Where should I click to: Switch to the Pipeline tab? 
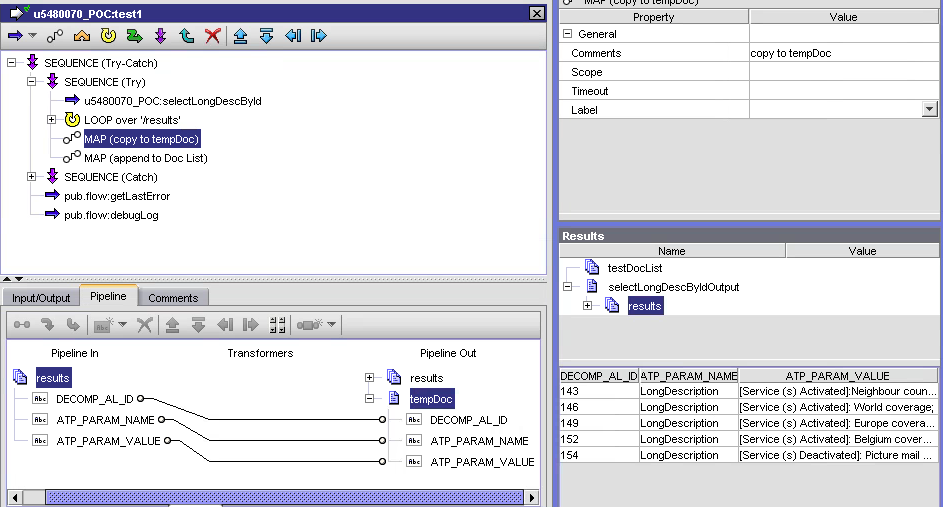pos(108,297)
